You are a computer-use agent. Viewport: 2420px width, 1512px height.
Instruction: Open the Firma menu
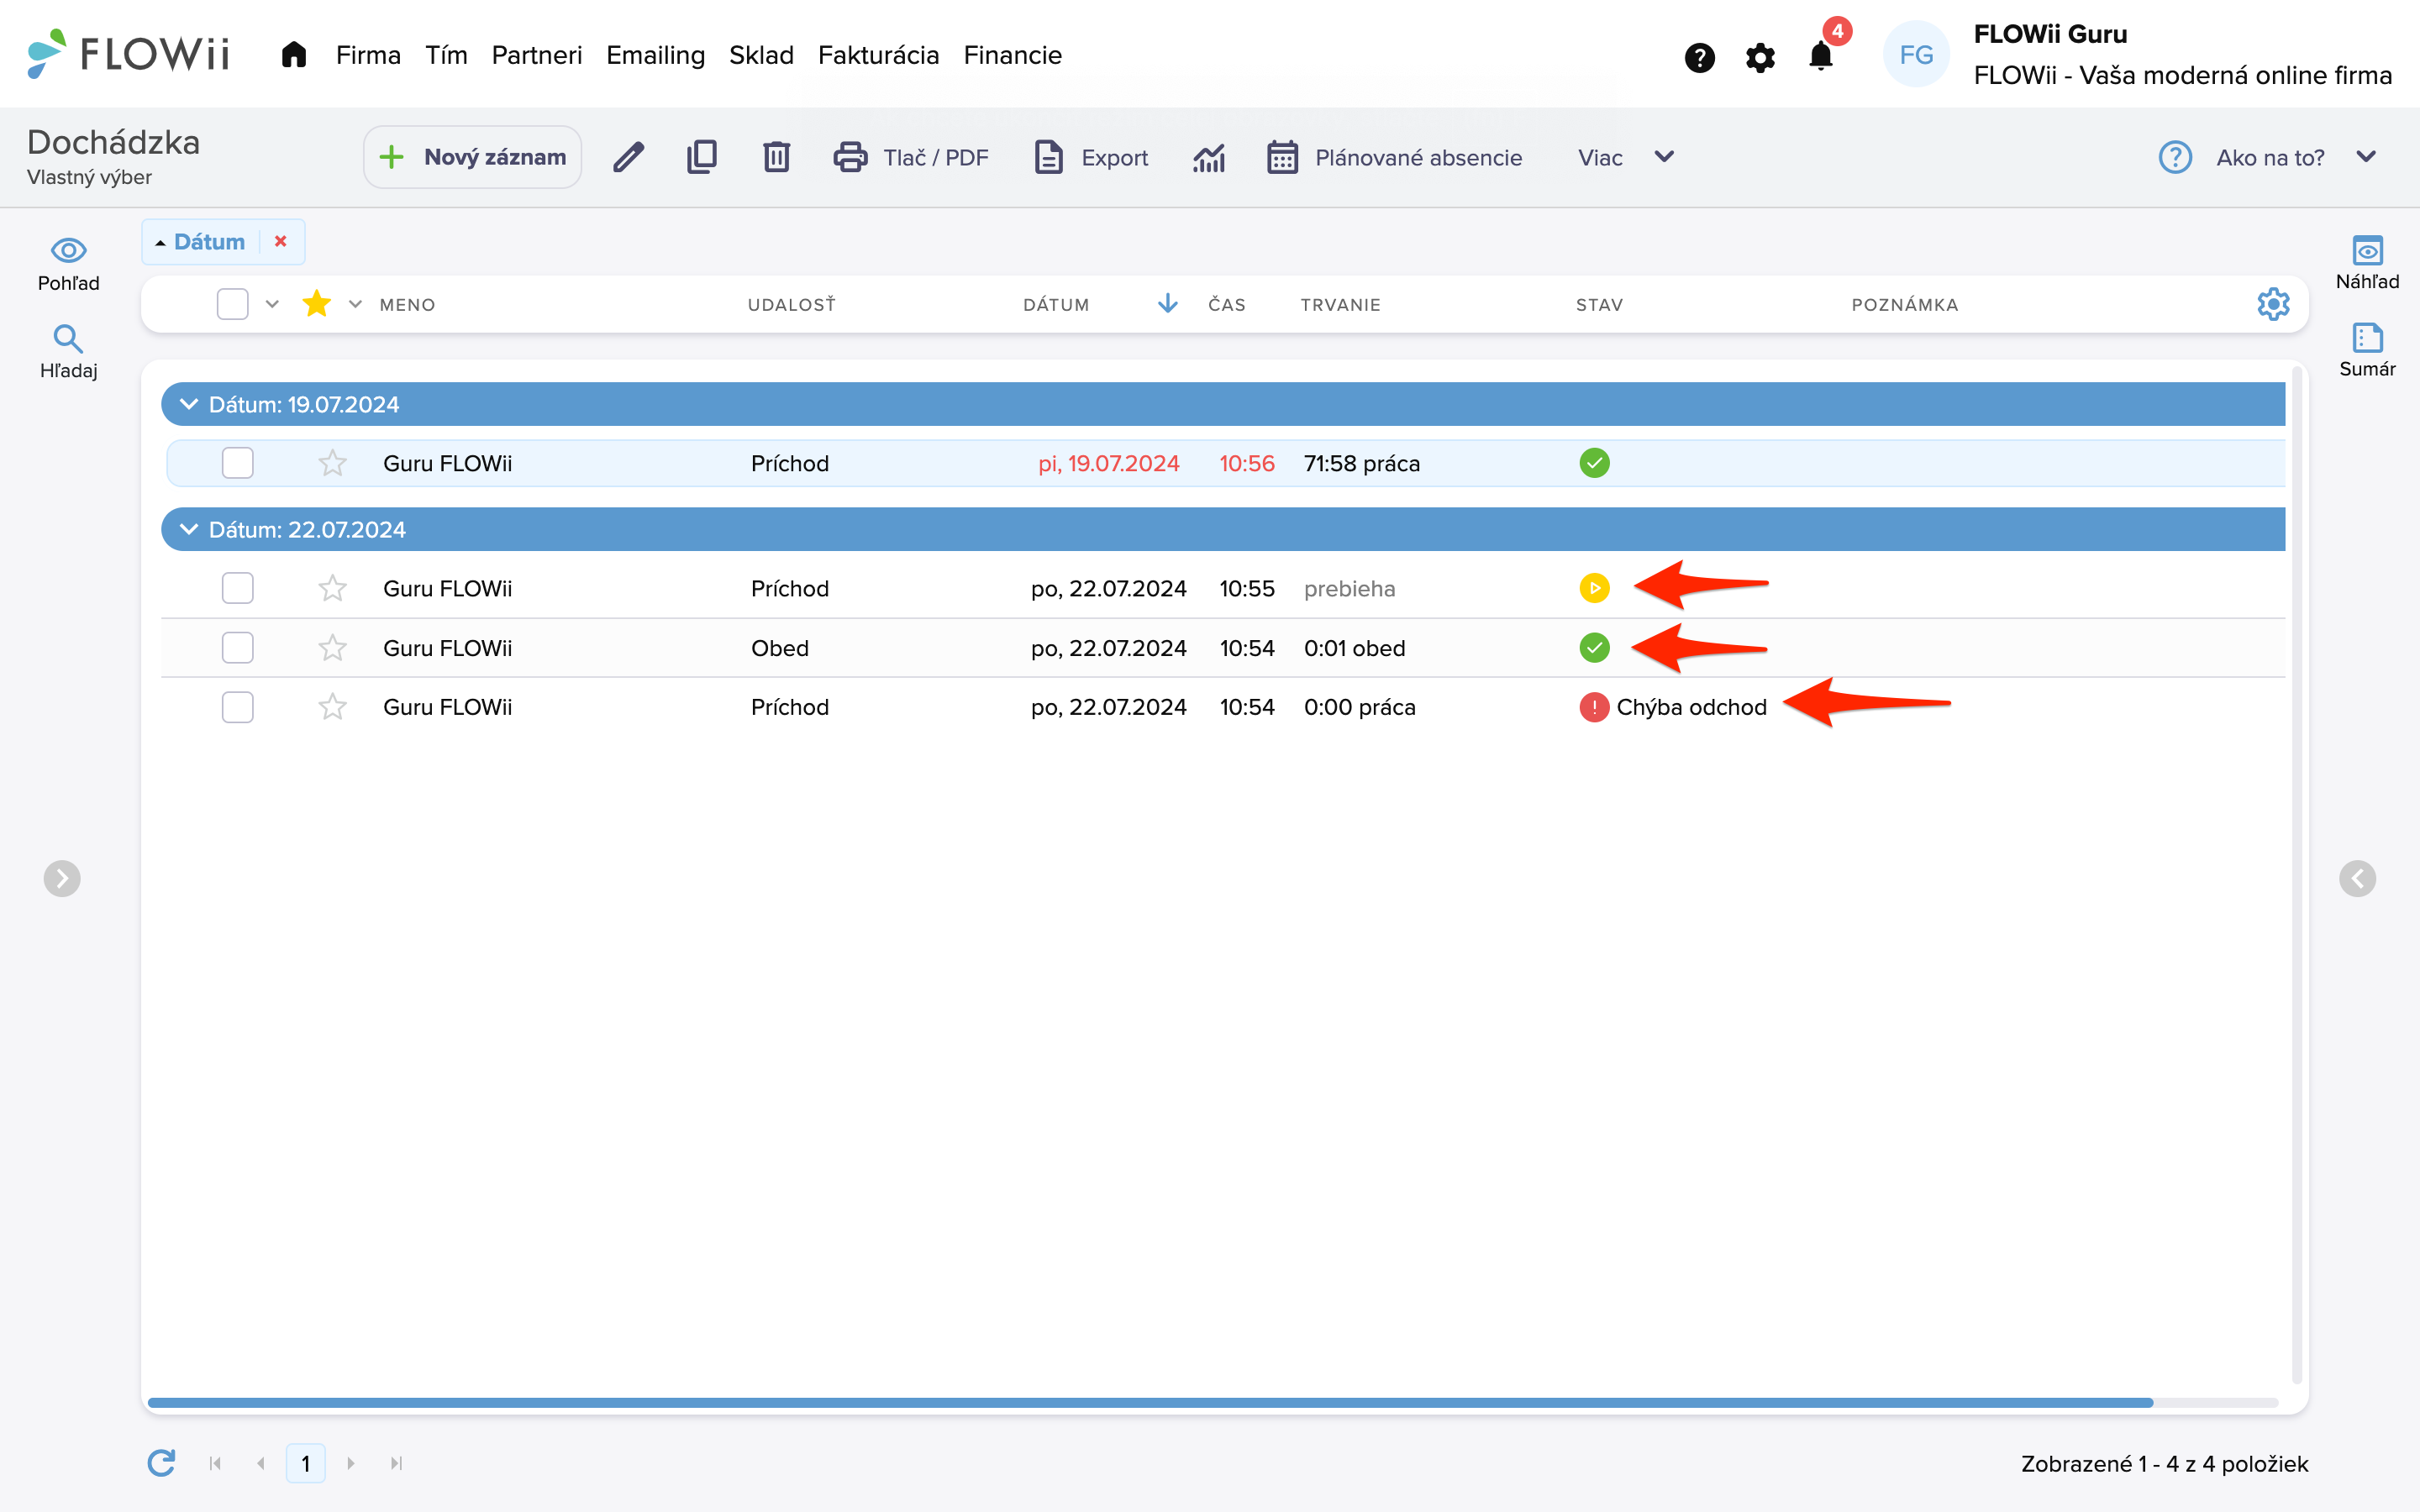pyautogui.click(x=368, y=55)
